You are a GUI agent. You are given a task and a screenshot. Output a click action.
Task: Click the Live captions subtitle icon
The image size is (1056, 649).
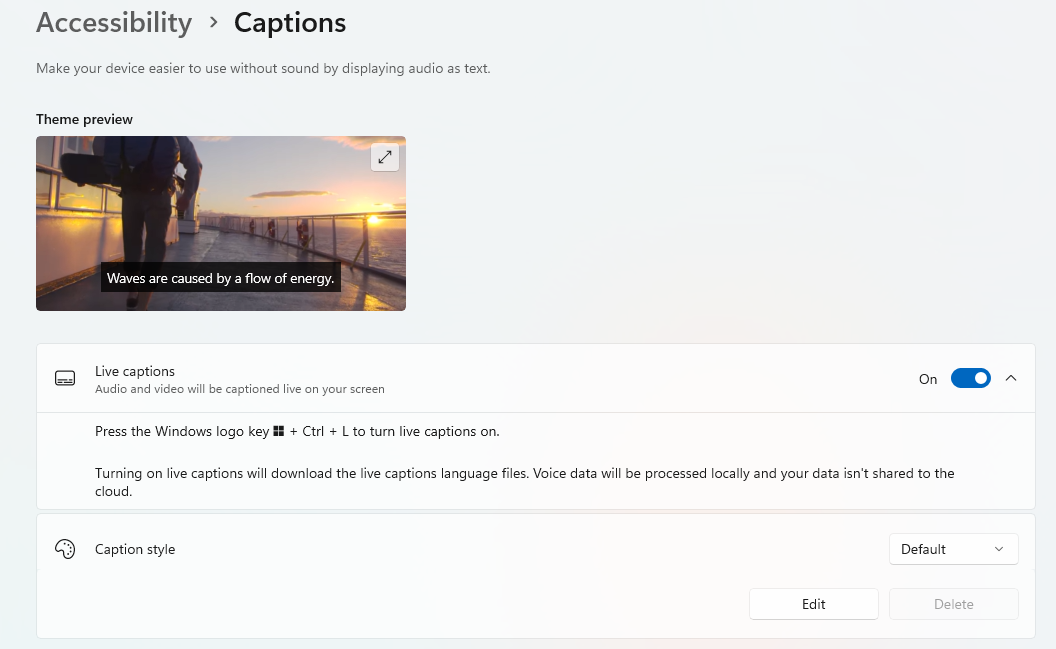coord(65,379)
